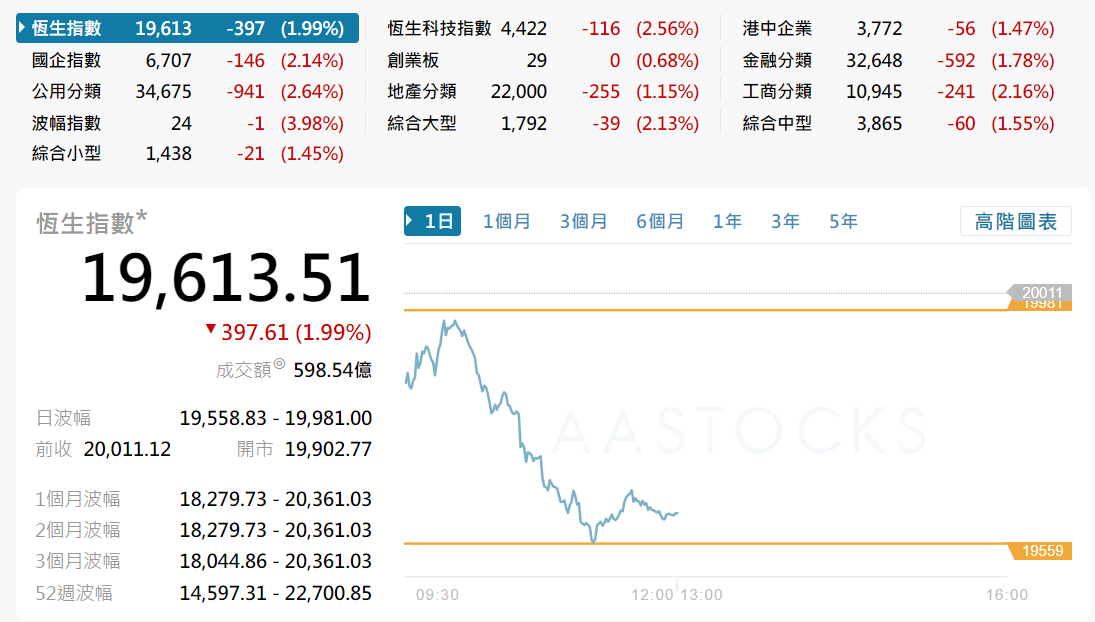Viewport: 1095px width, 622px height.
Task: Select the 6個月 chart period
Action: [x=660, y=221]
